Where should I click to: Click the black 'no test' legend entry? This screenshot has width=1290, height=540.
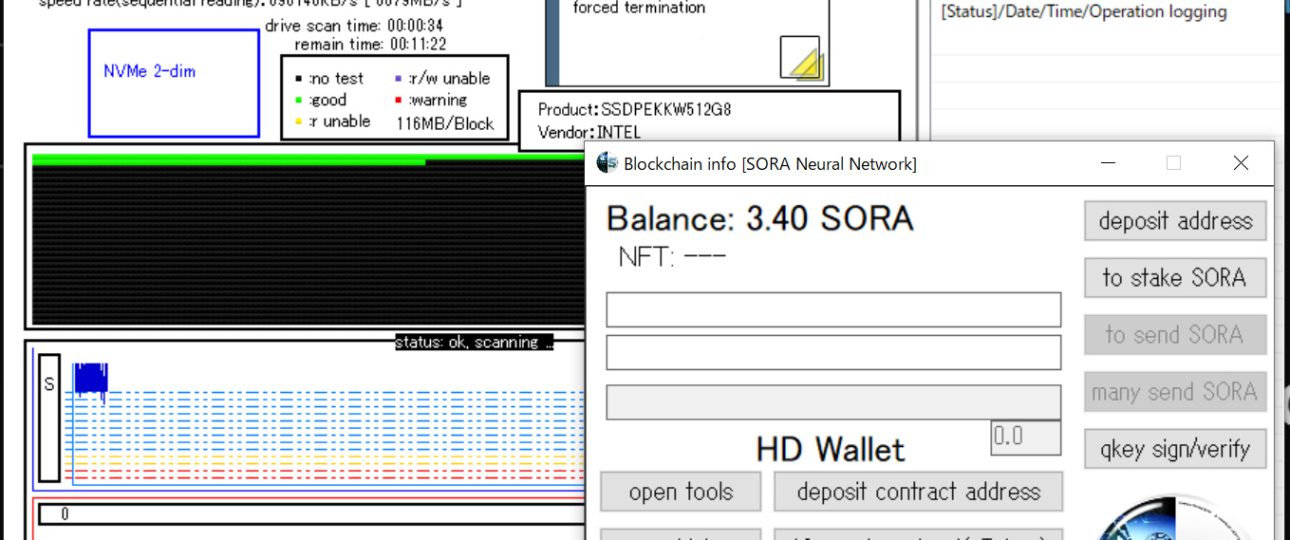(x=330, y=78)
